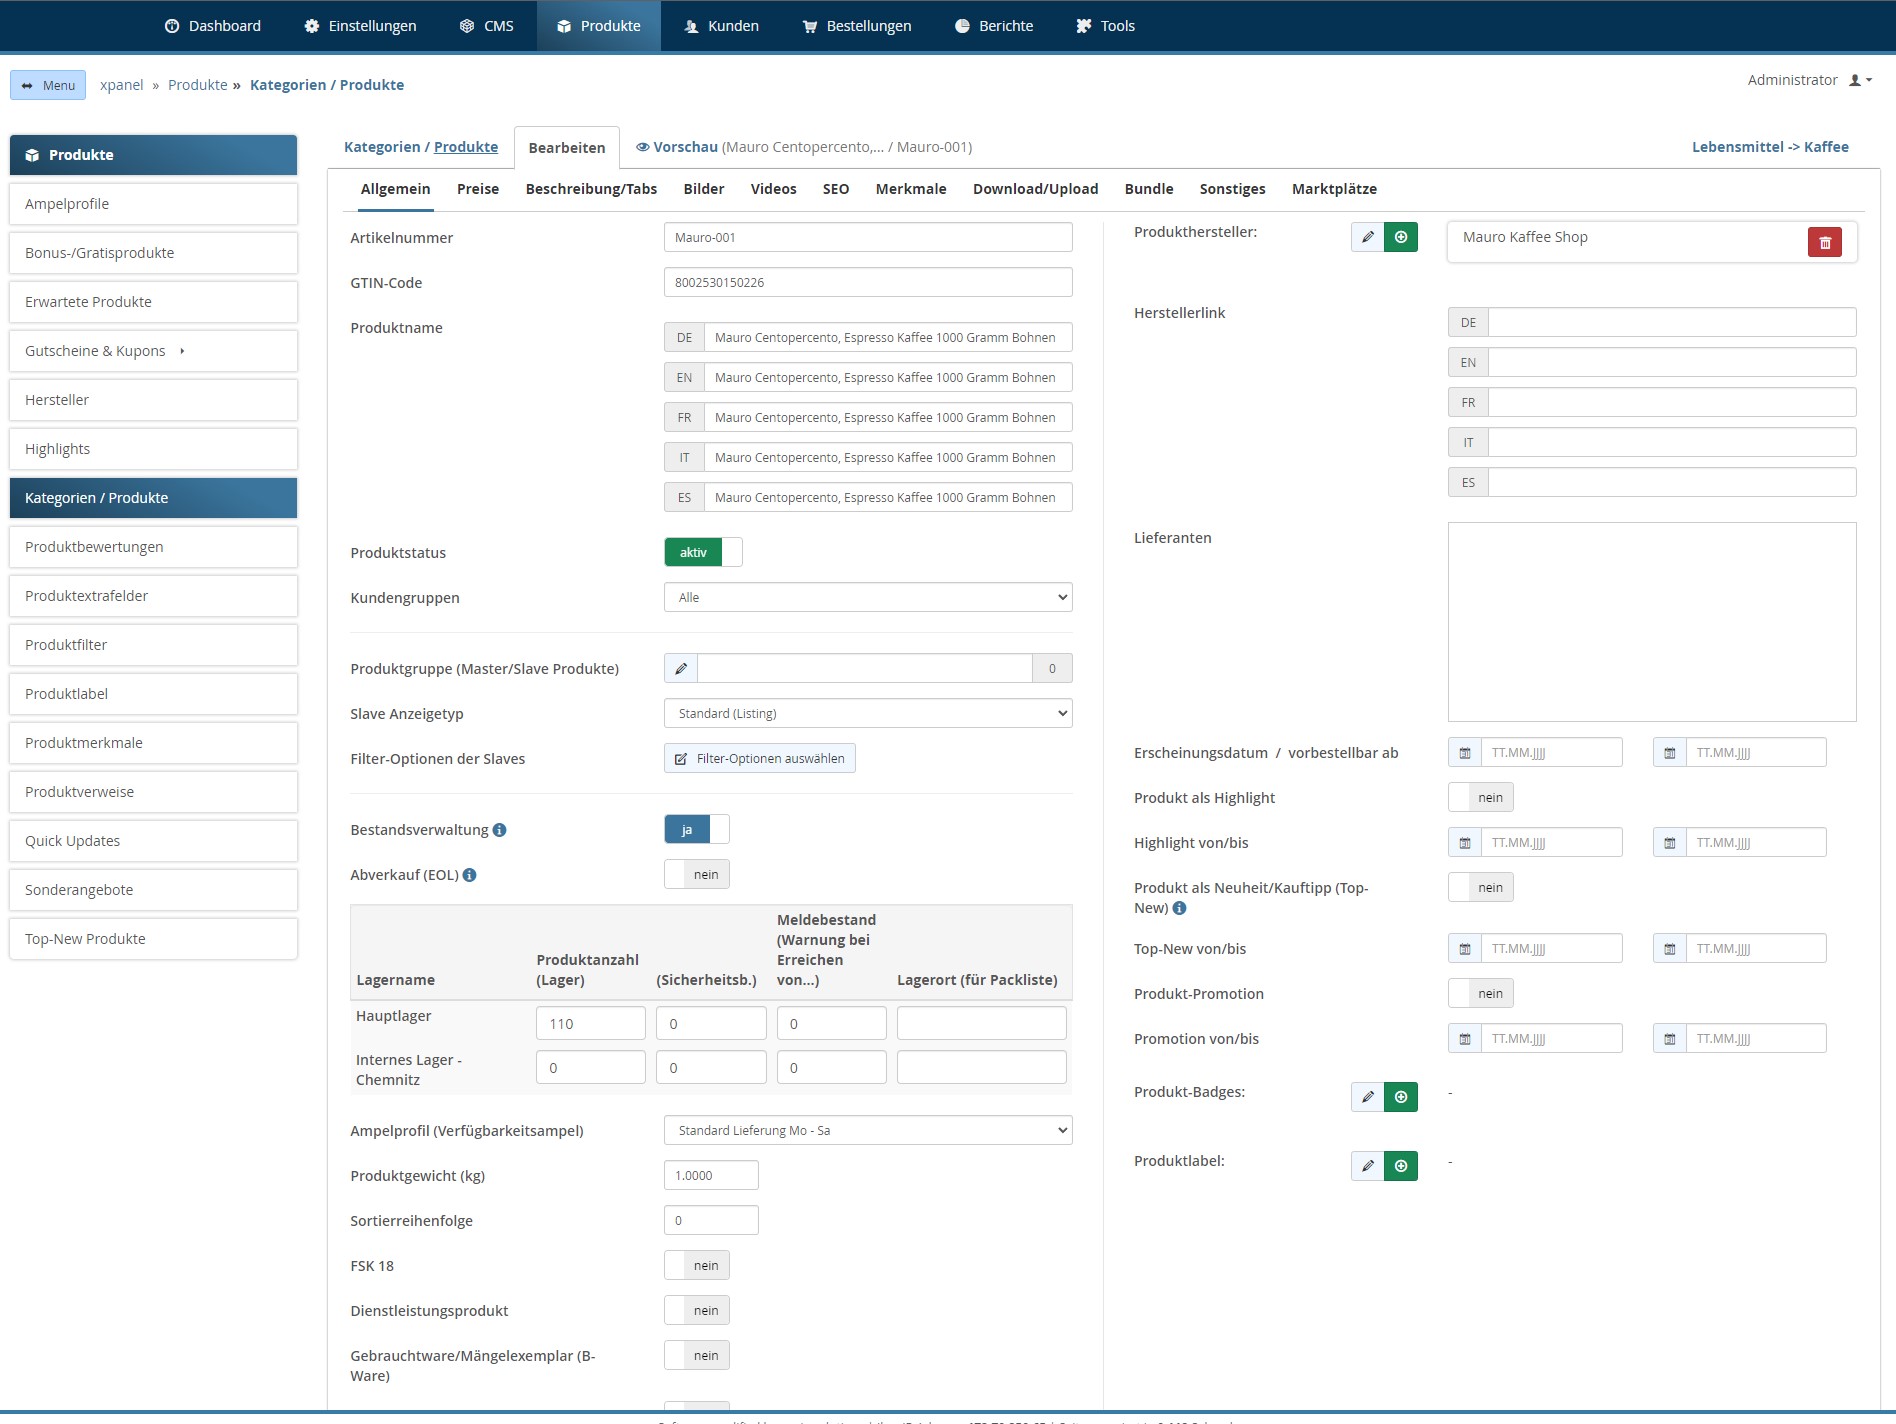Click the pencil icon for Produktgruppe

[681, 668]
